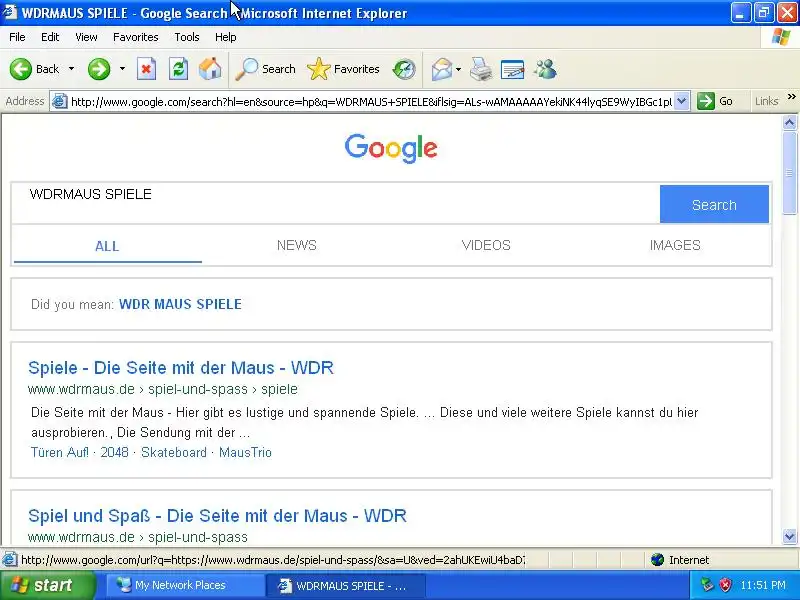Open the Türen Auf! sitelink
This screenshot has height=600, width=800.
coord(60,452)
